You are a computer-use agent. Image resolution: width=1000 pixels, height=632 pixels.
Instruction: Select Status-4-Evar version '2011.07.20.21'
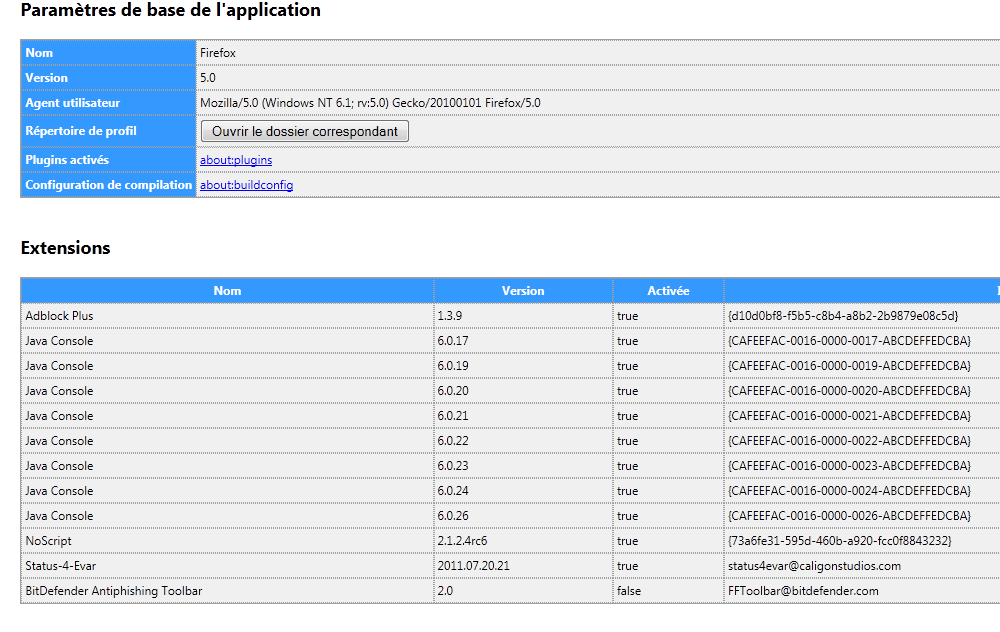[473, 566]
